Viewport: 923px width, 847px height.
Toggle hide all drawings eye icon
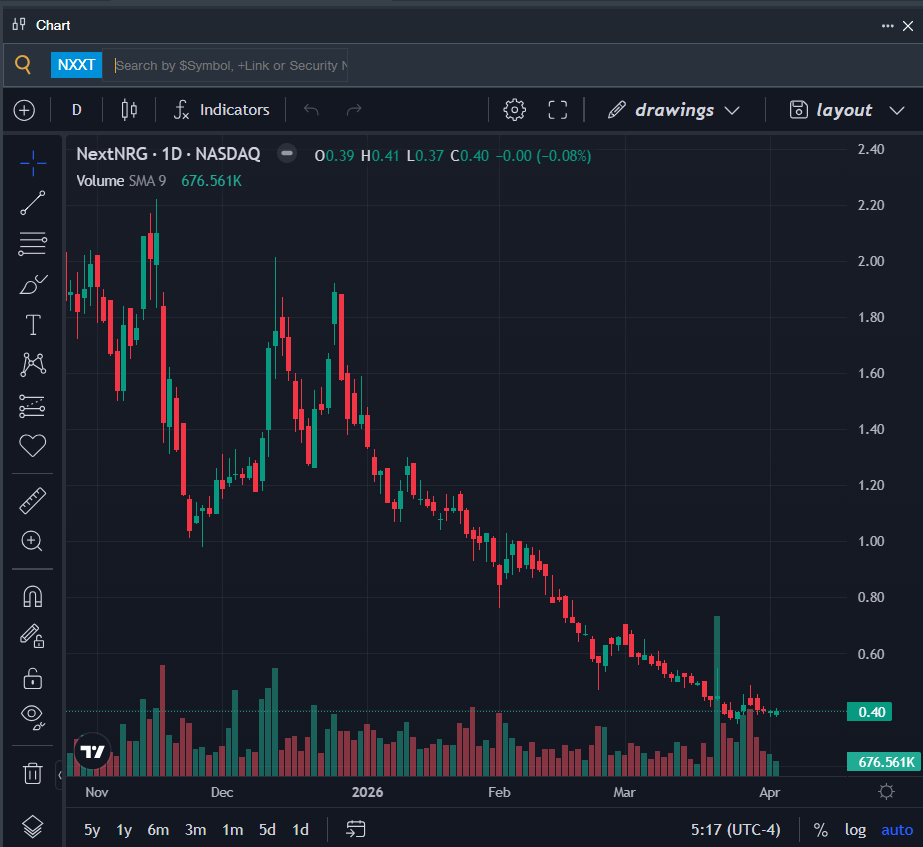[x=33, y=714]
